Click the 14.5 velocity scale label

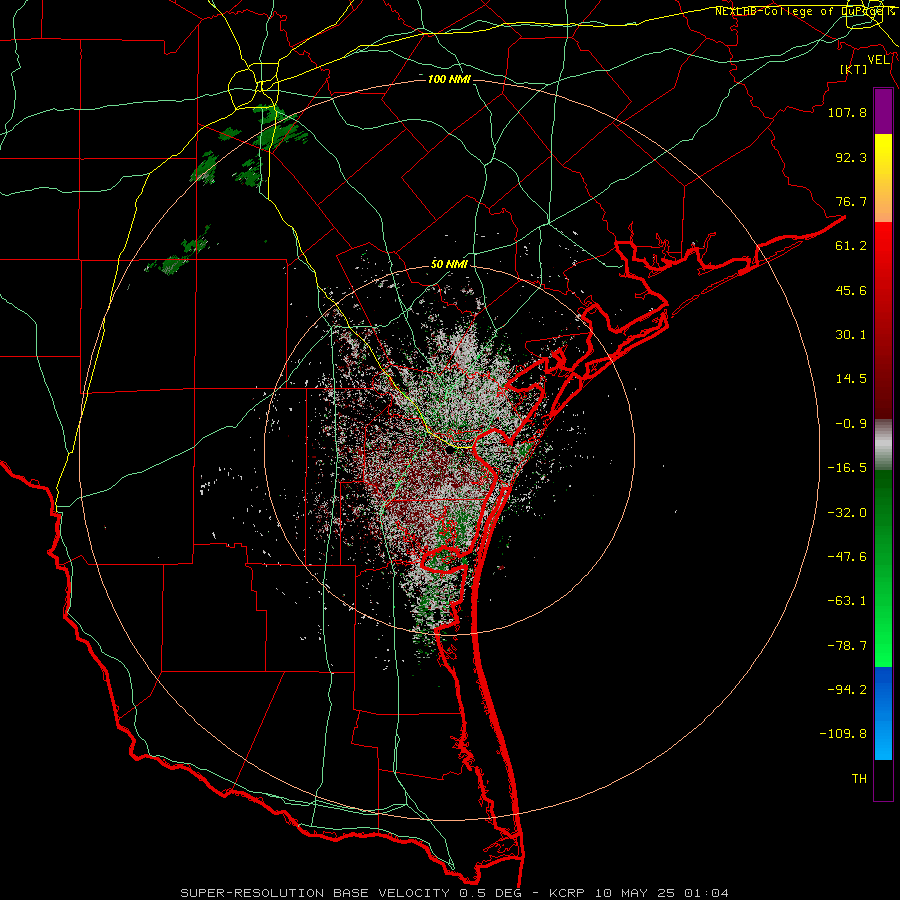pyautogui.click(x=851, y=379)
